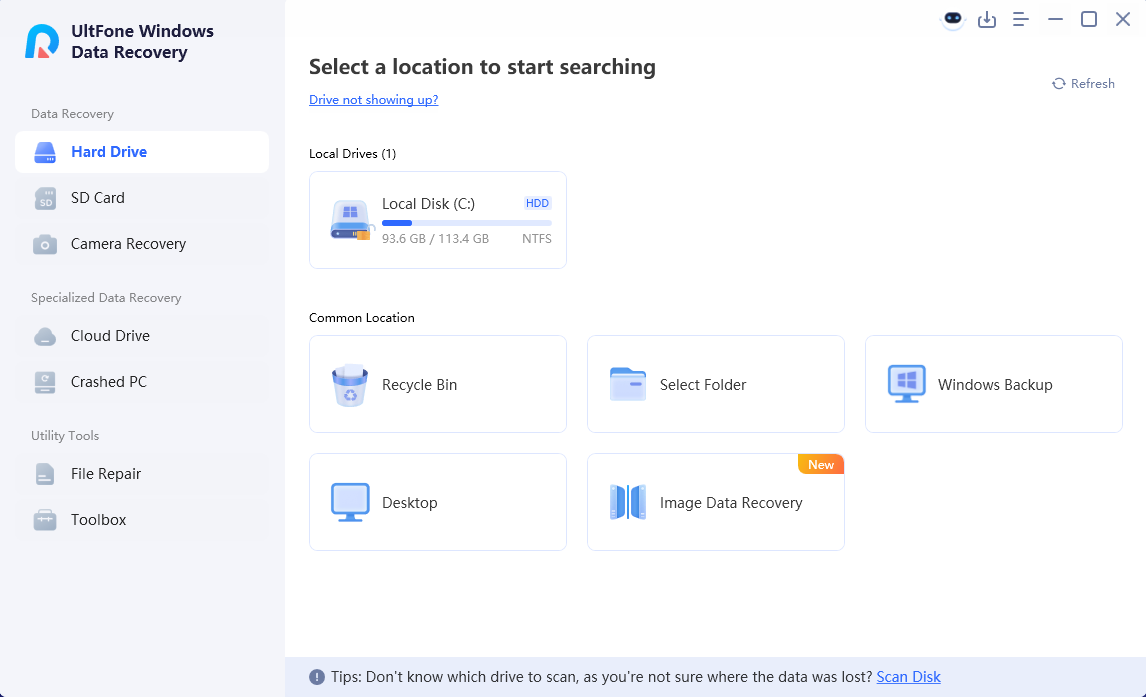
Task: Open the hamburger menu in title bar
Action: click(x=1021, y=19)
